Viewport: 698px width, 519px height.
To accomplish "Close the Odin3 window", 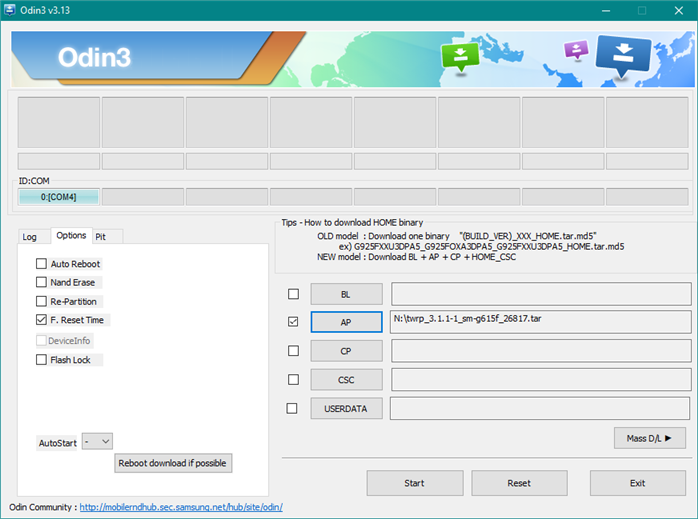I will 678,10.
